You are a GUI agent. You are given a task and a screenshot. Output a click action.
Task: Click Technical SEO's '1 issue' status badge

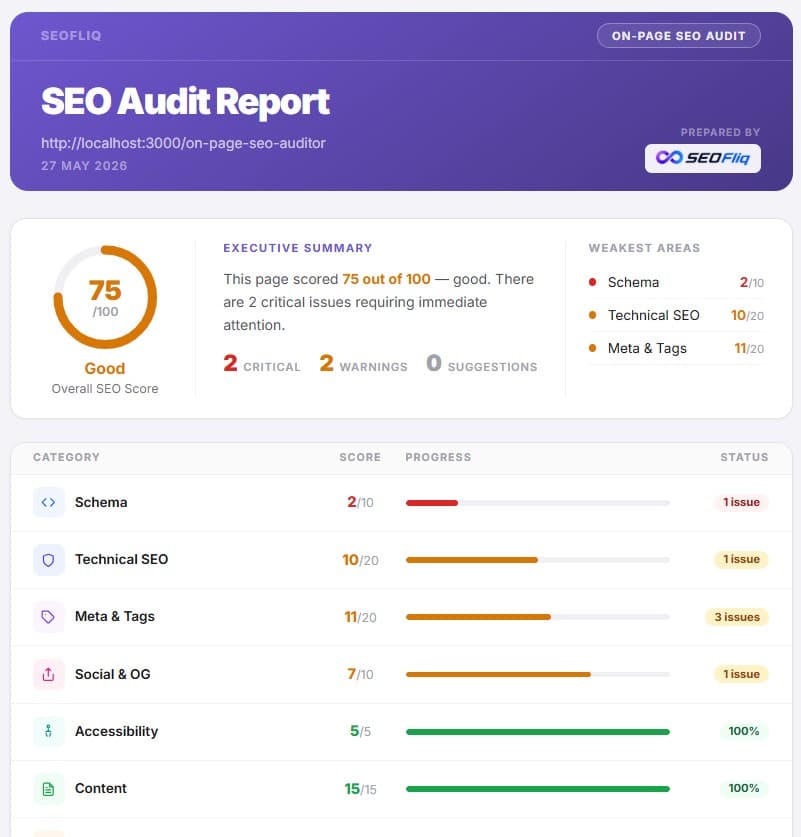pyautogui.click(x=741, y=559)
